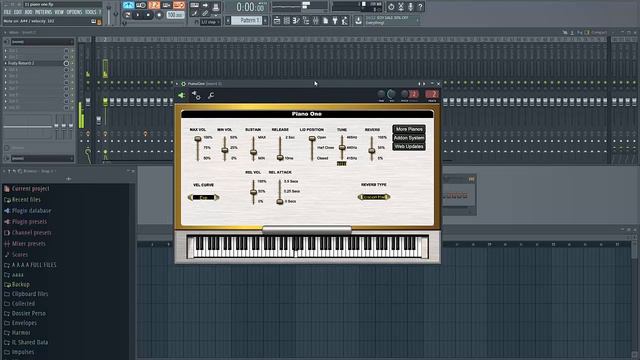640x360 pixels.
Task: Click the Piano One channel volume knob
Action: 391,95
